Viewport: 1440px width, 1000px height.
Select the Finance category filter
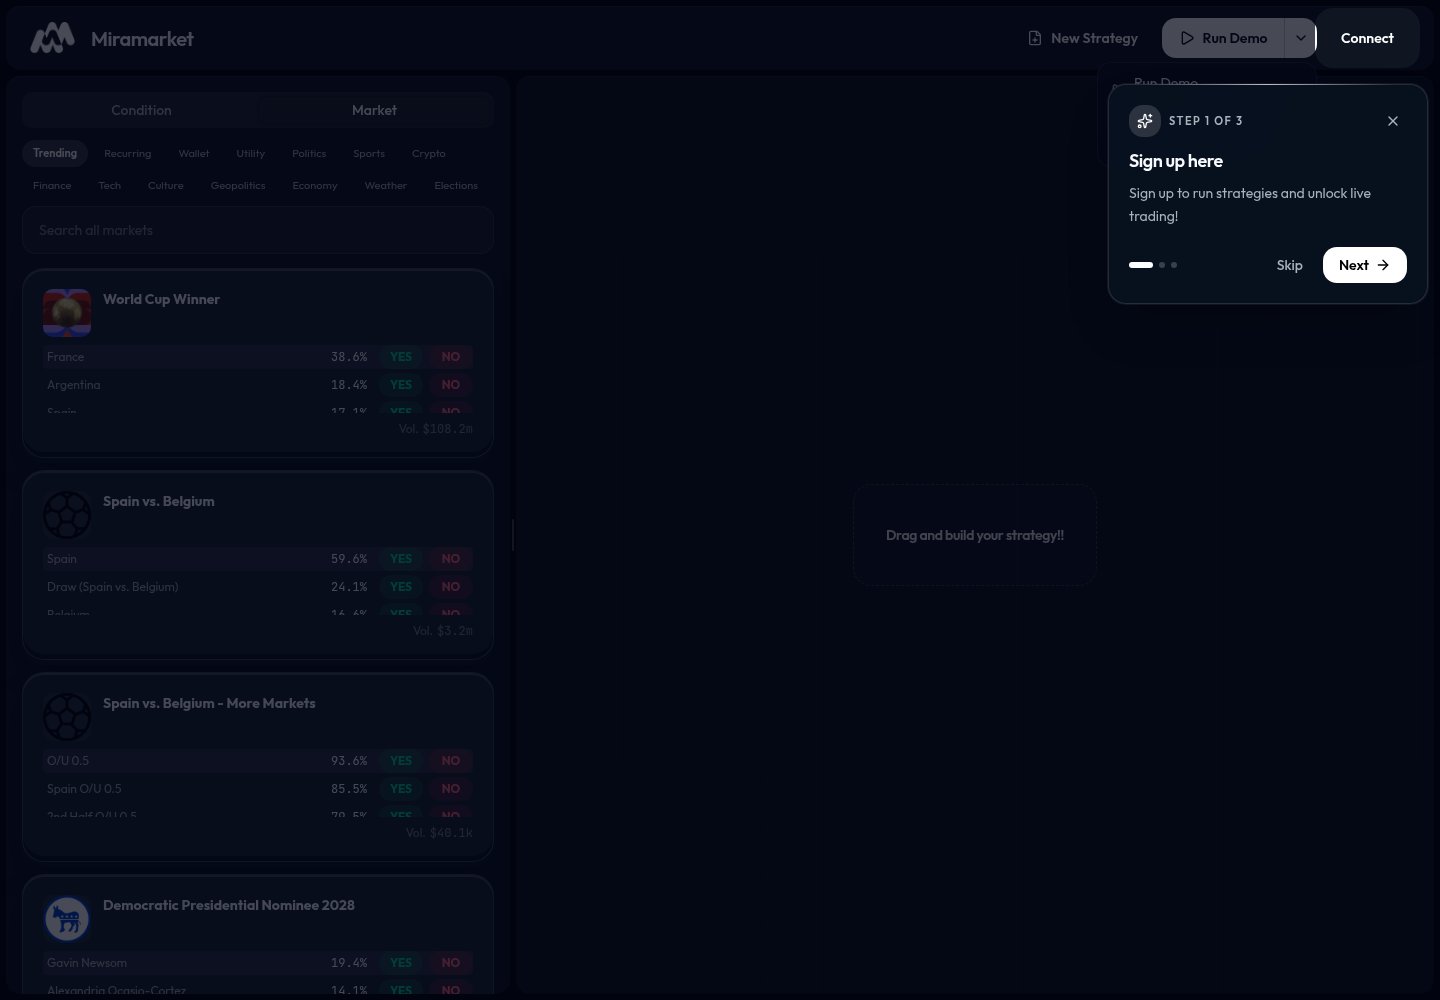pyautogui.click(x=52, y=185)
